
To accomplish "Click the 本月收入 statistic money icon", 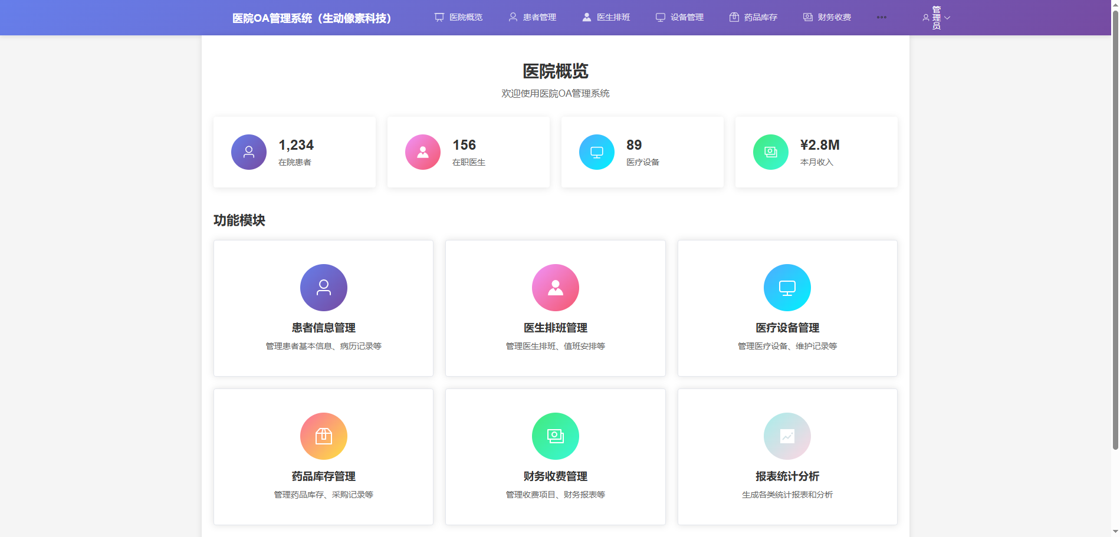I will pos(770,152).
